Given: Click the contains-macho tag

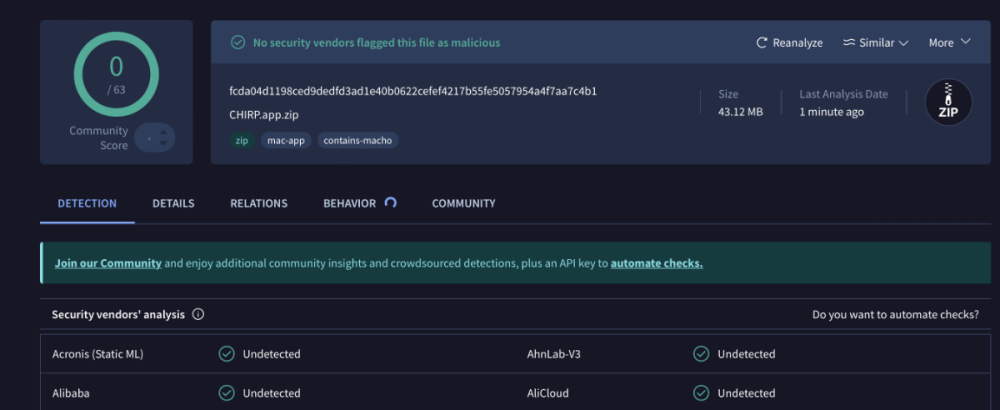Looking at the screenshot, I should (x=358, y=141).
